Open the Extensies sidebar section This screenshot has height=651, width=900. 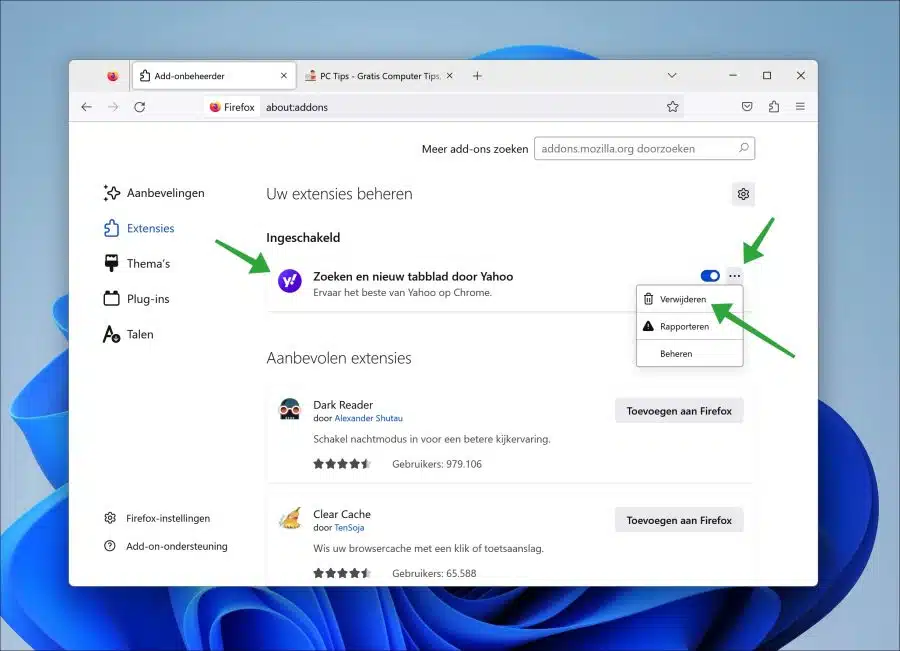click(139, 228)
